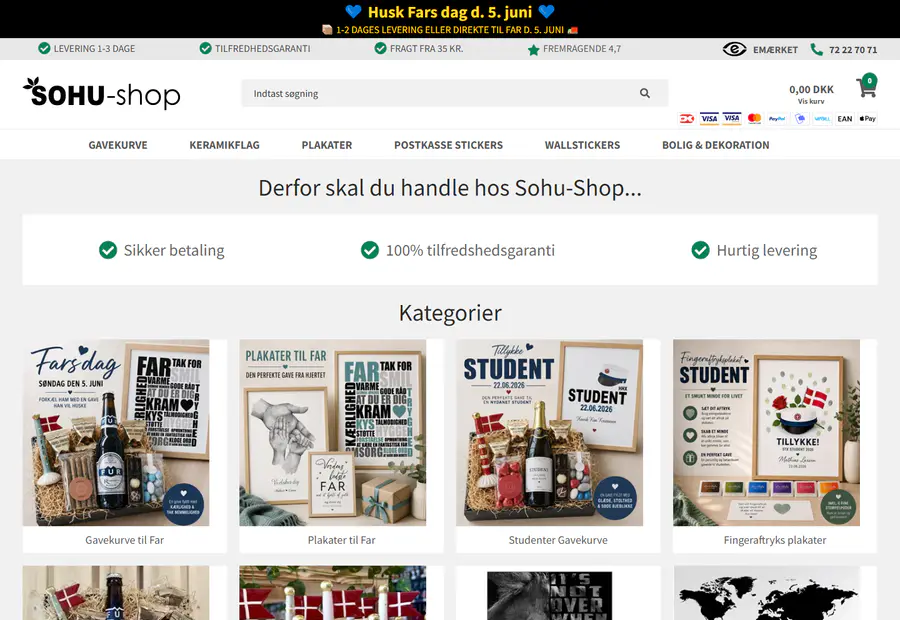This screenshot has height=620, width=900.
Task: Open the Studenter Gavekurve category link
Action: click(558, 540)
